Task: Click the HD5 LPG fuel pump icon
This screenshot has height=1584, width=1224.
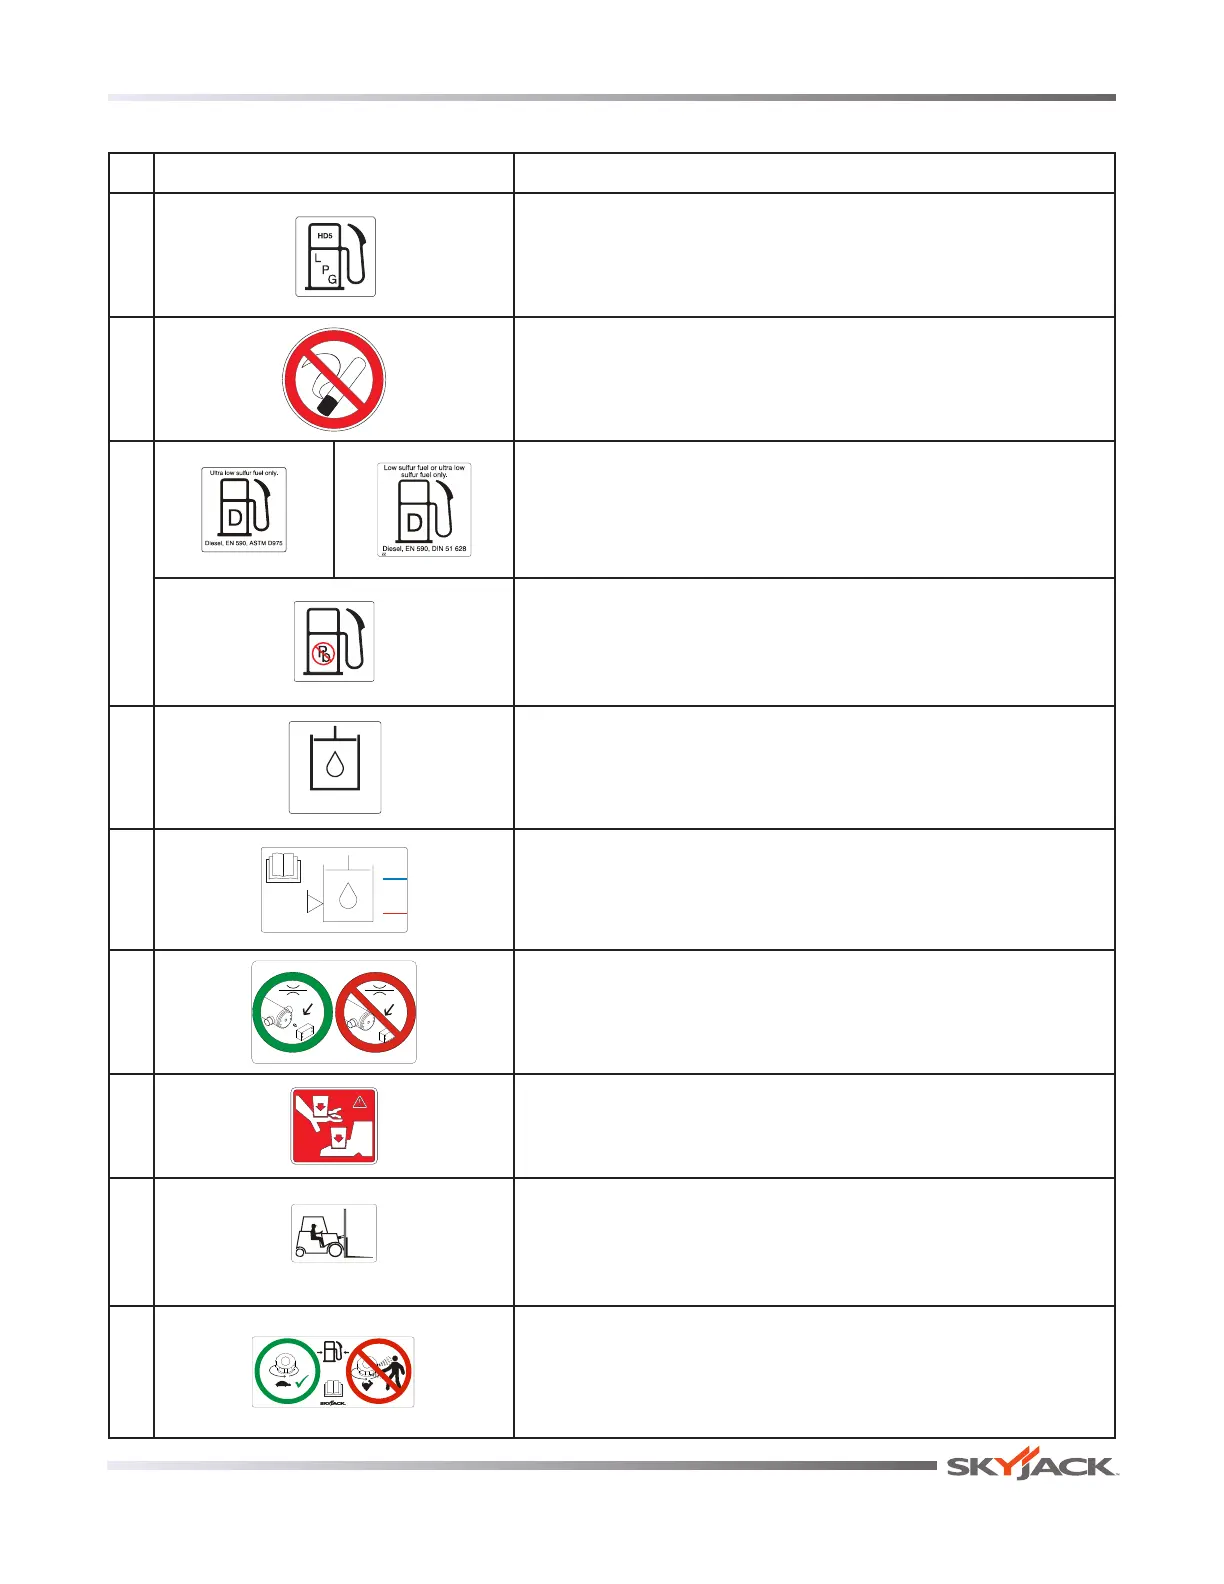Action: coord(335,256)
